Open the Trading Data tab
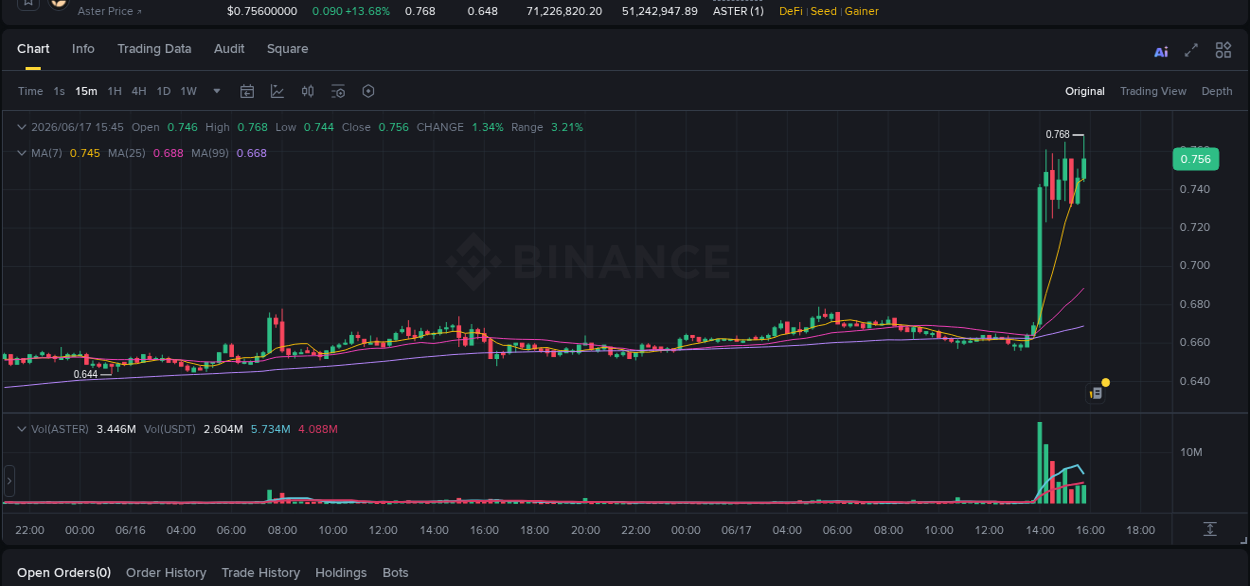Screen dimensions: 1250x586 click(x=154, y=49)
